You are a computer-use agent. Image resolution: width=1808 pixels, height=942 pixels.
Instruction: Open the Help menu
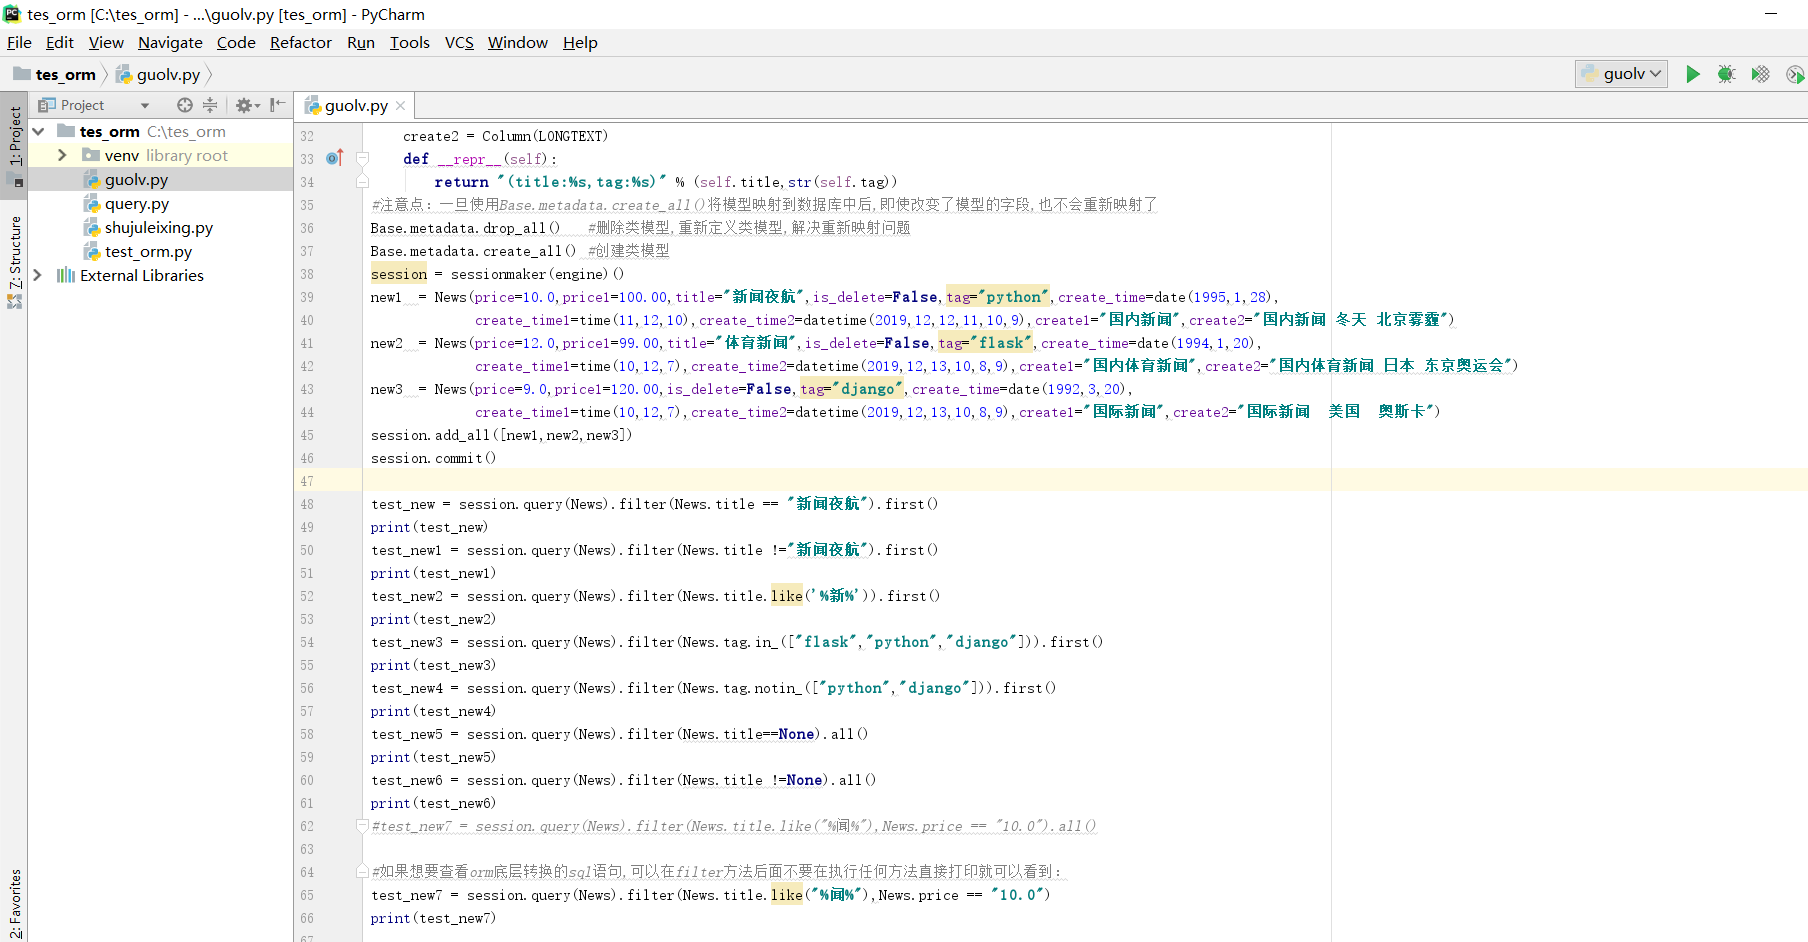click(x=580, y=42)
